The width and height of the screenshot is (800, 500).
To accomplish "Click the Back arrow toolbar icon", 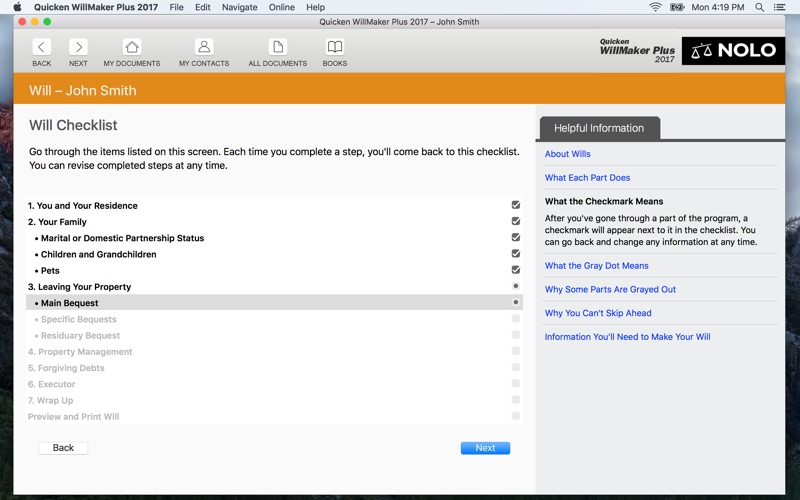I will click(x=41, y=47).
